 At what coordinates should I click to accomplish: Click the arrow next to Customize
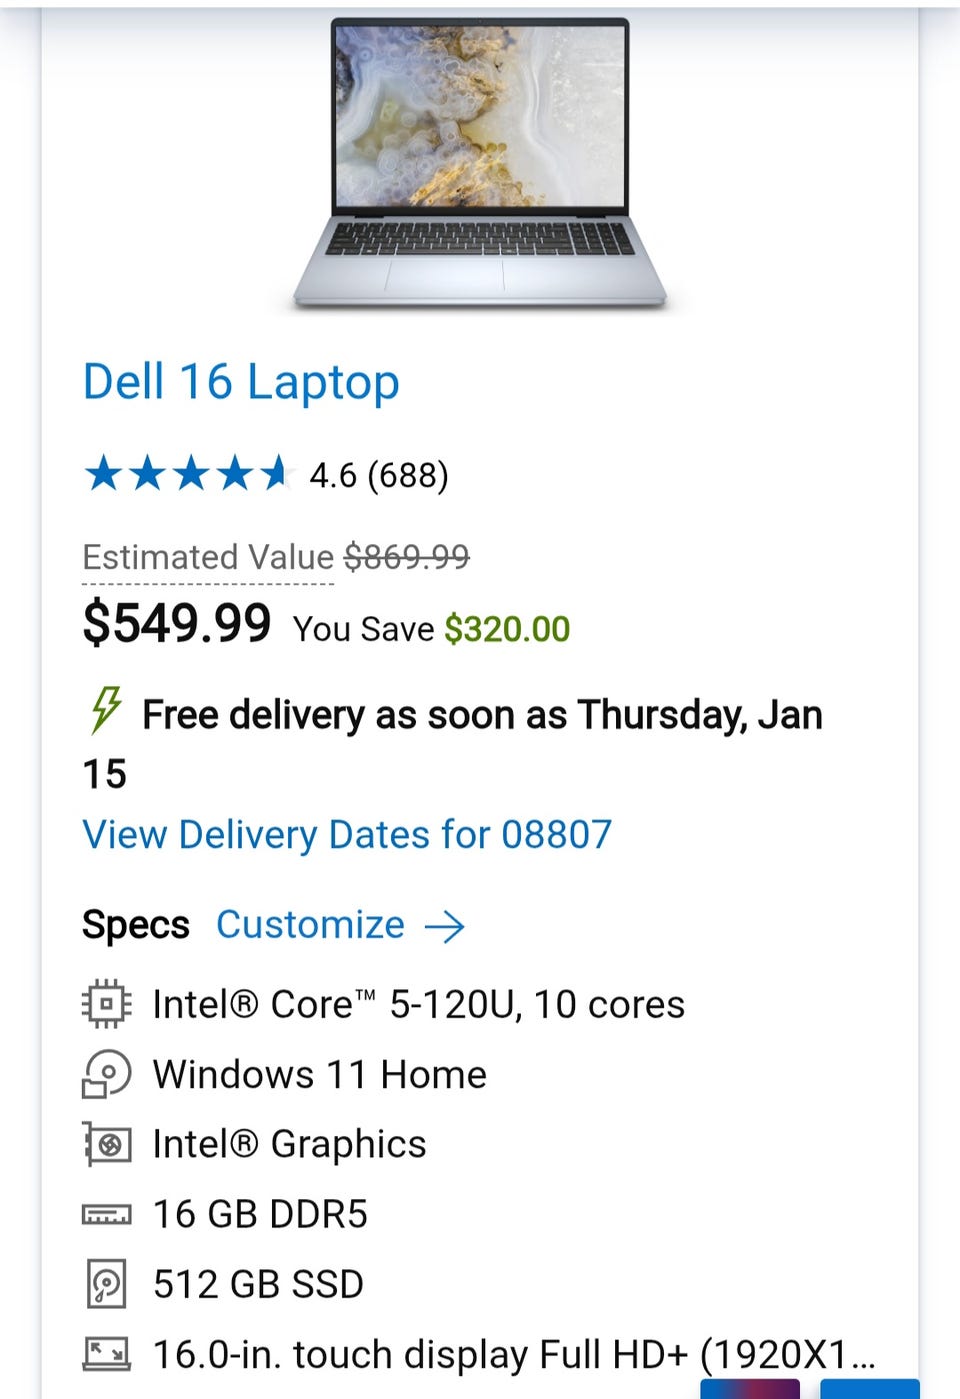(x=445, y=926)
